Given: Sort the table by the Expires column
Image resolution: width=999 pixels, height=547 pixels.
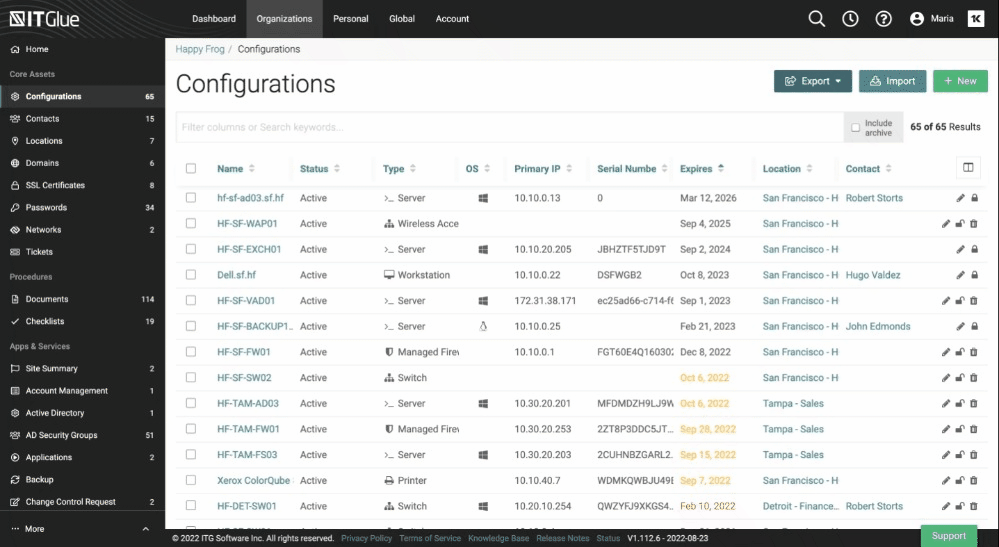Looking at the screenshot, I should (x=702, y=169).
